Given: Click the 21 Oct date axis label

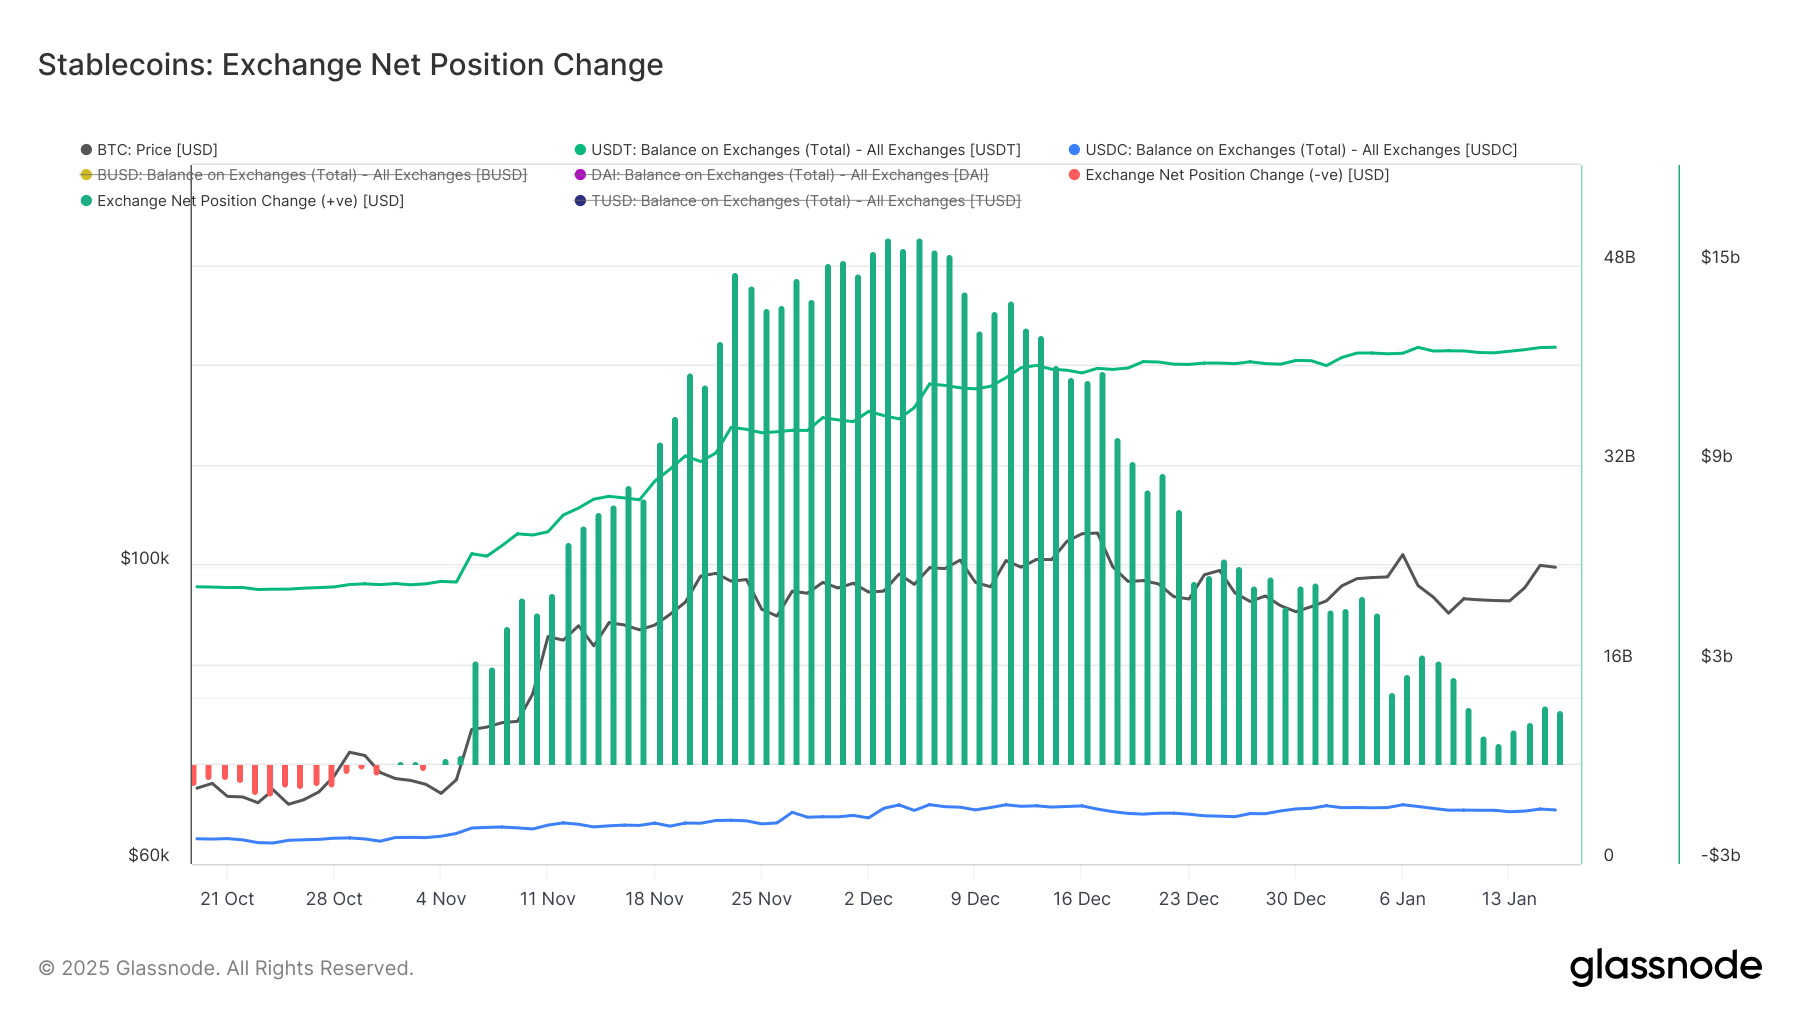Looking at the screenshot, I should click(x=227, y=899).
